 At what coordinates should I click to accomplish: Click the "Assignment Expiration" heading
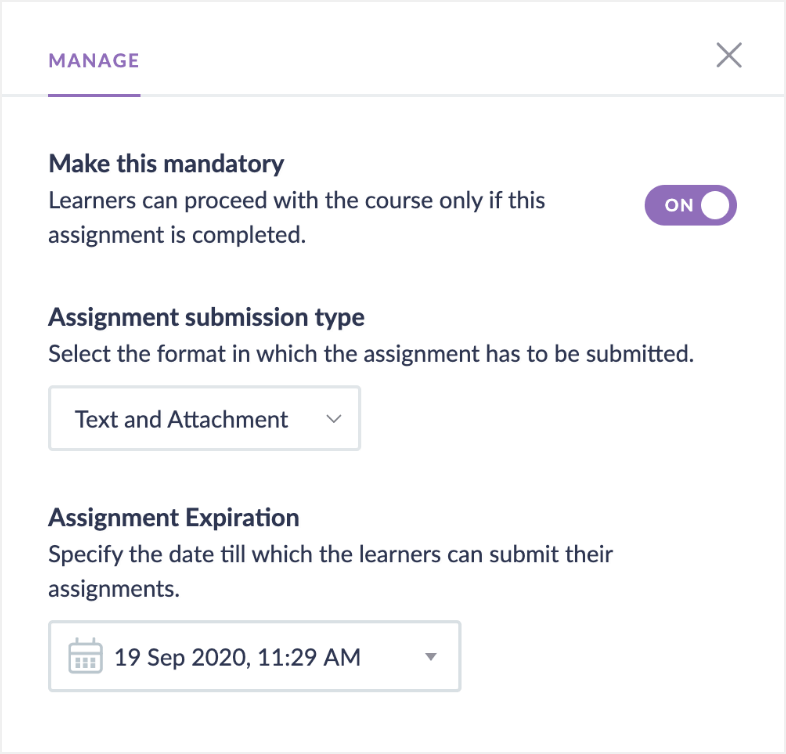click(173, 518)
